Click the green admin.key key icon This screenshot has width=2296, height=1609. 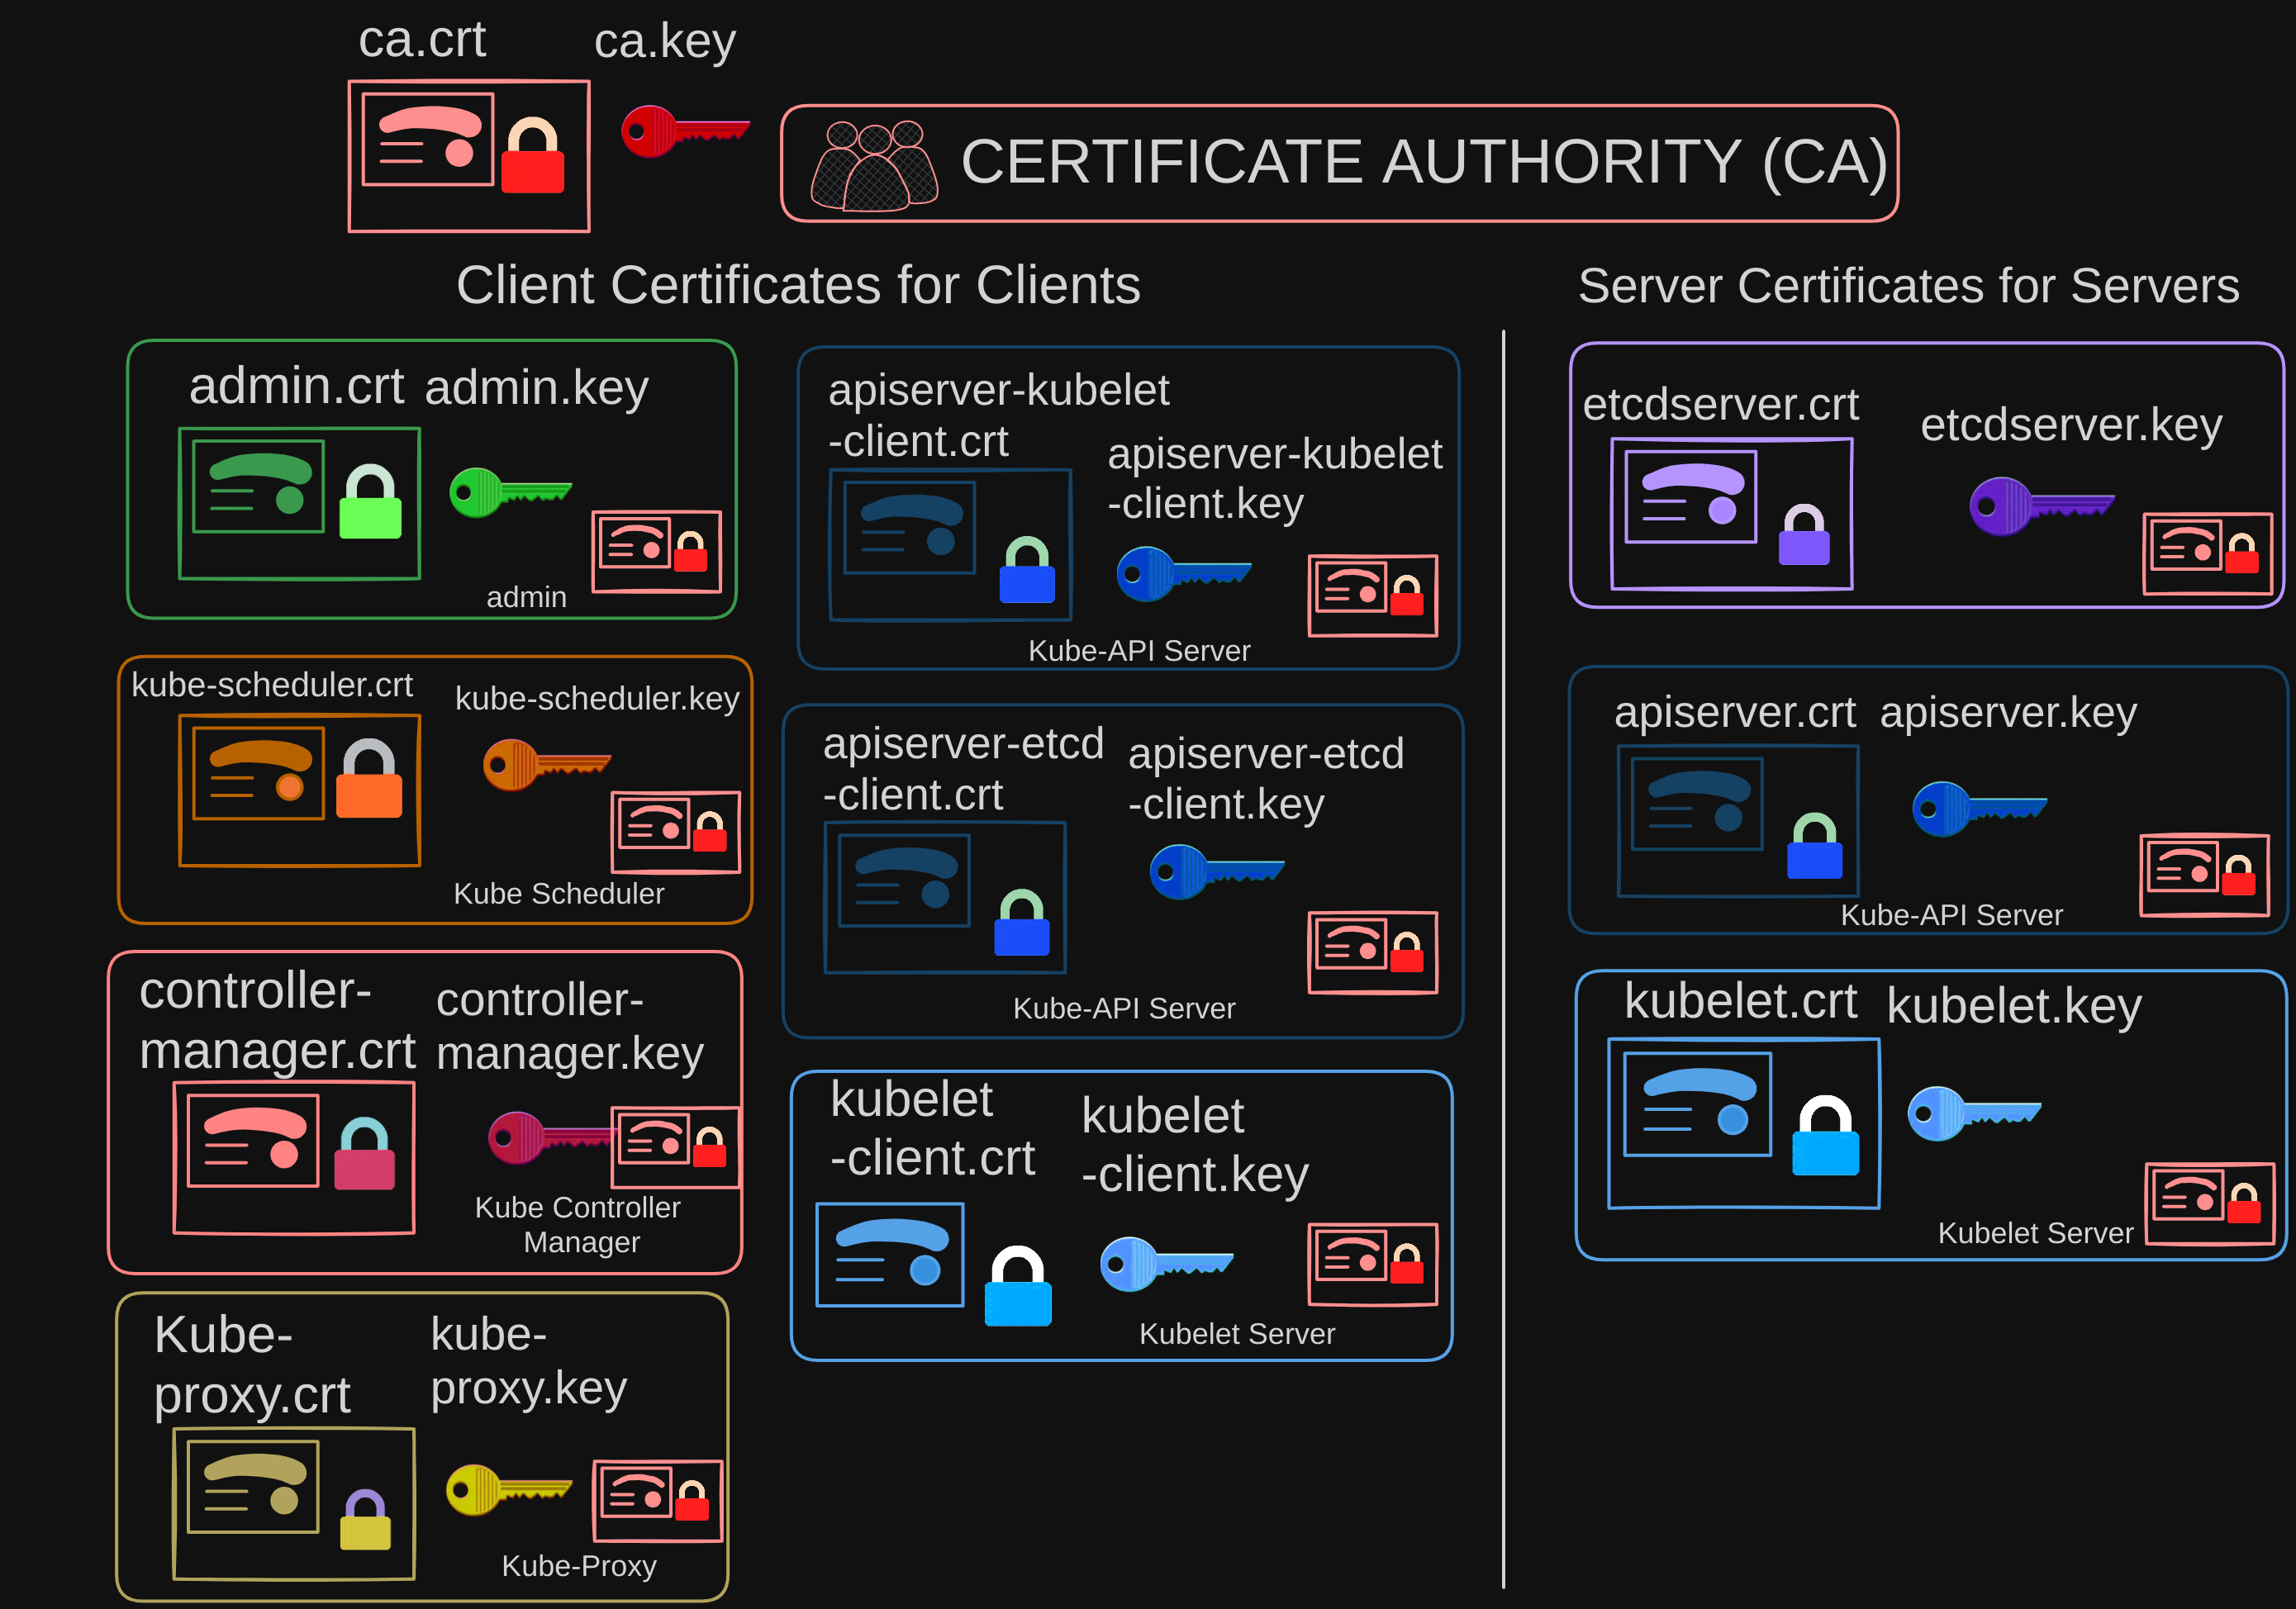pos(510,492)
